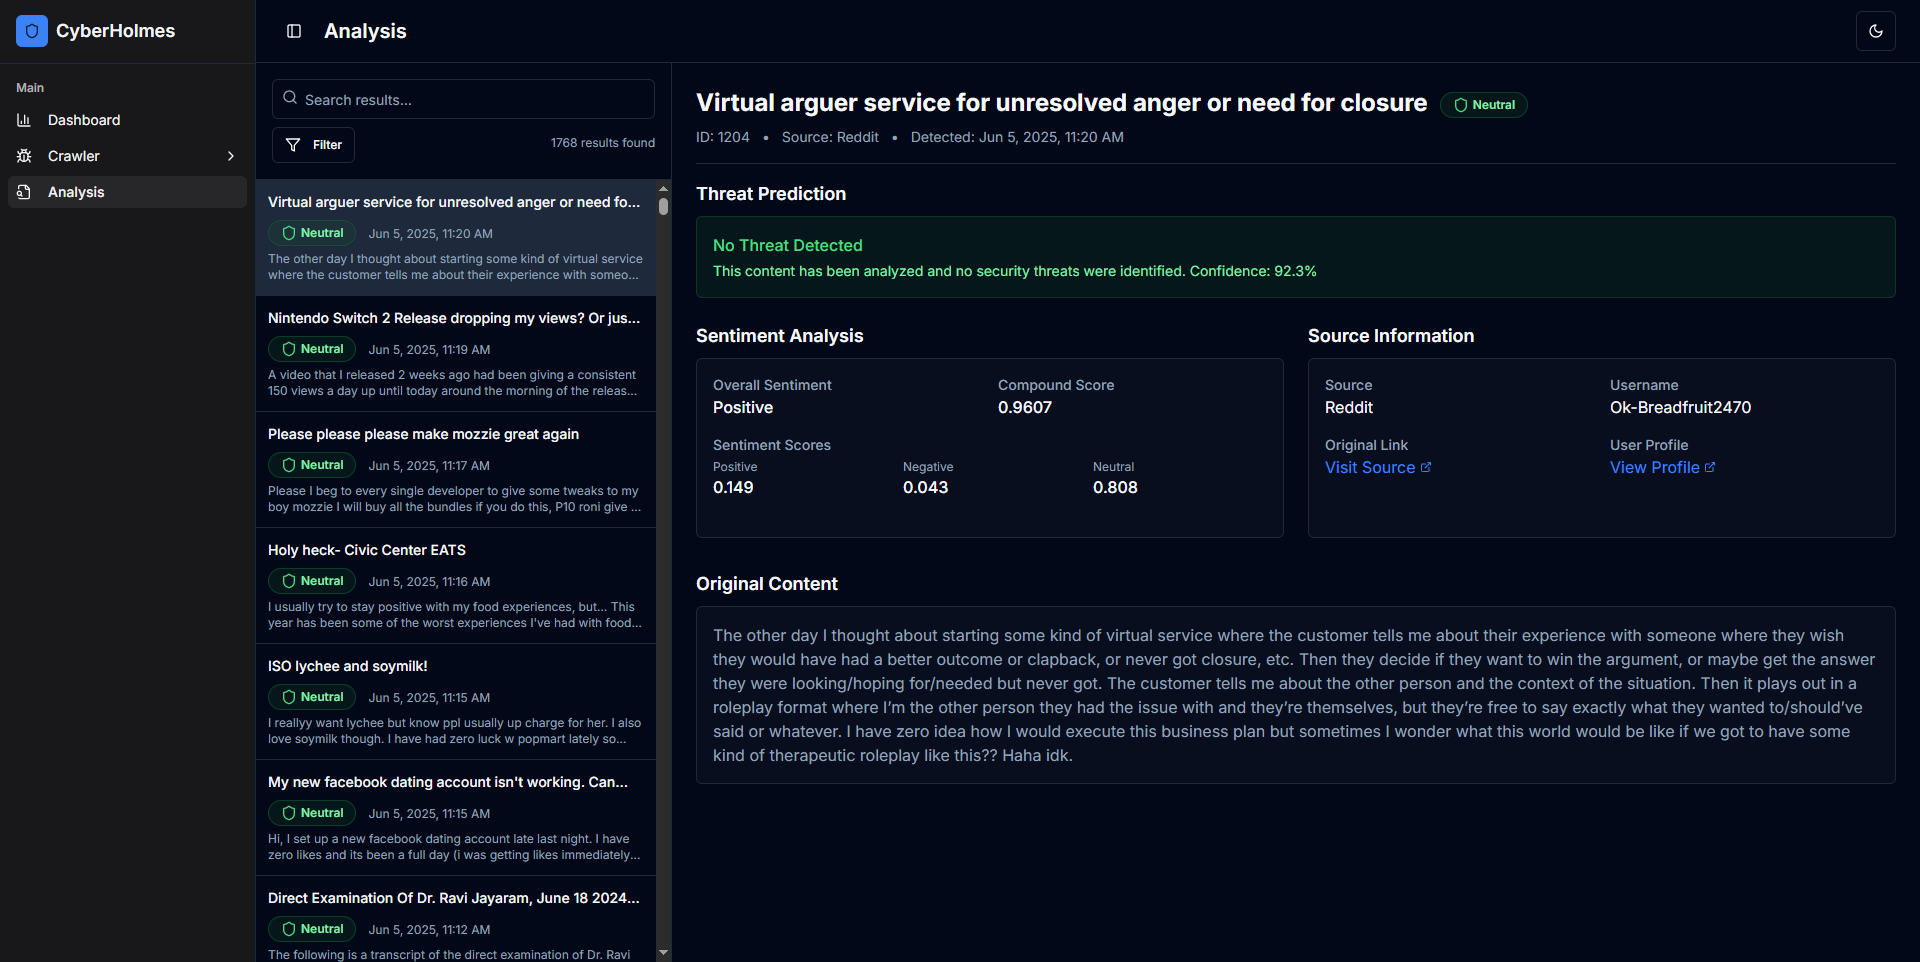Click Neutral badge on facebook dating row
This screenshot has height=962, width=1920.
coord(312,813)
